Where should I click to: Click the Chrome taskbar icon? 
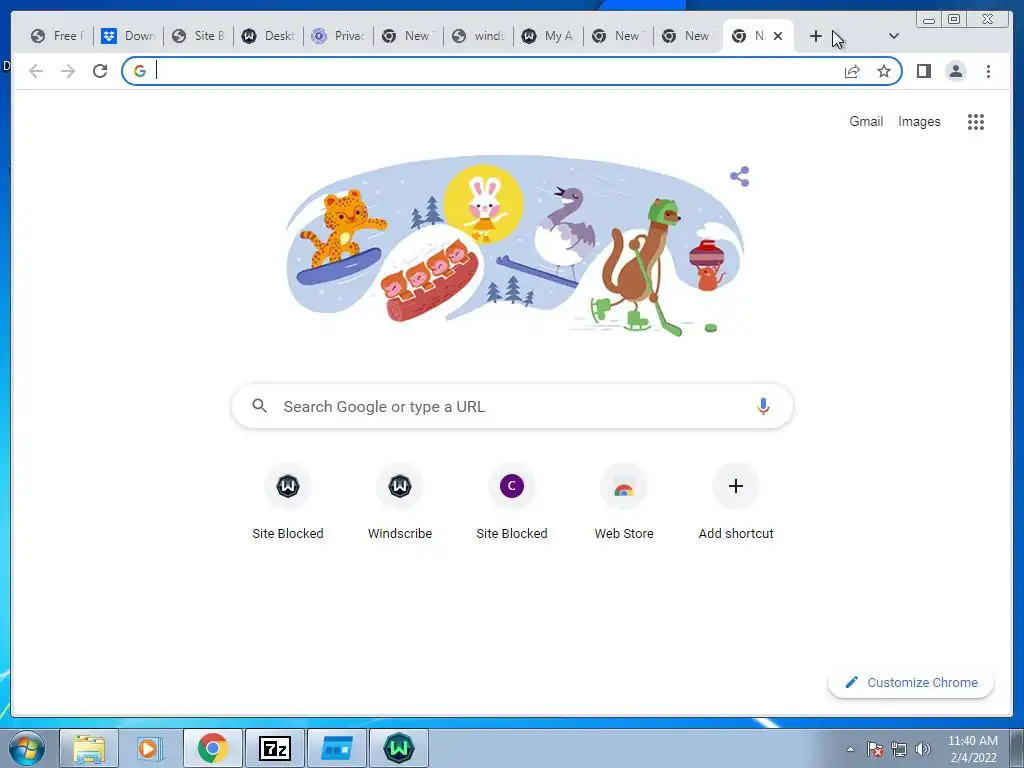point(213,748)
